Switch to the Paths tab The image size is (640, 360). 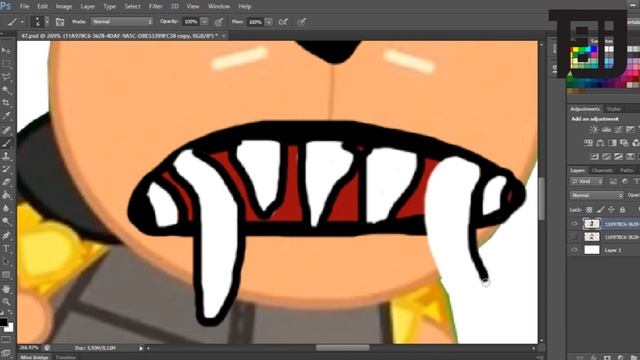click(626, 170)
